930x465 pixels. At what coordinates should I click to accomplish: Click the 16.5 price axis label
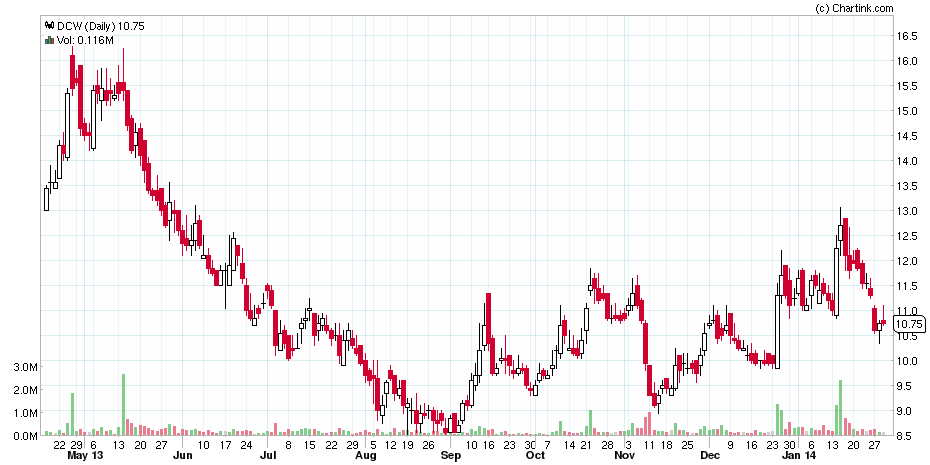click(906, 36)
